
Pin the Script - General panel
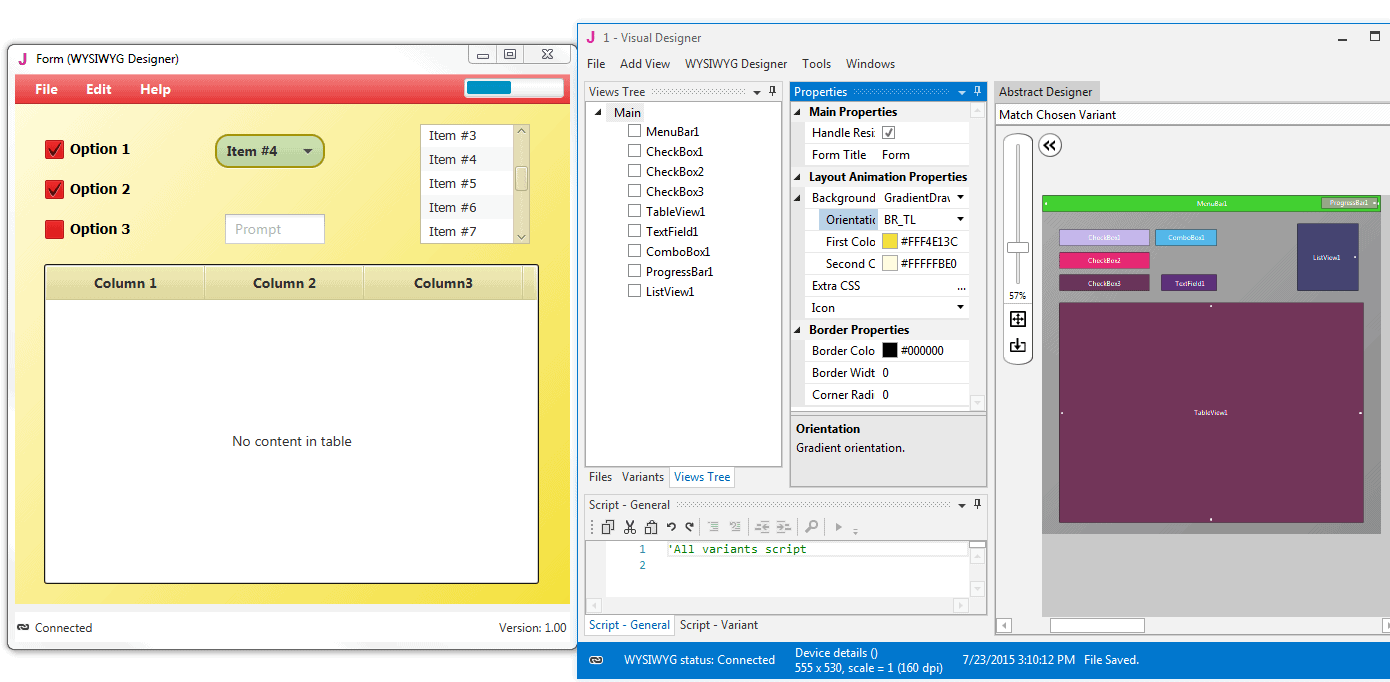[978, 505]
